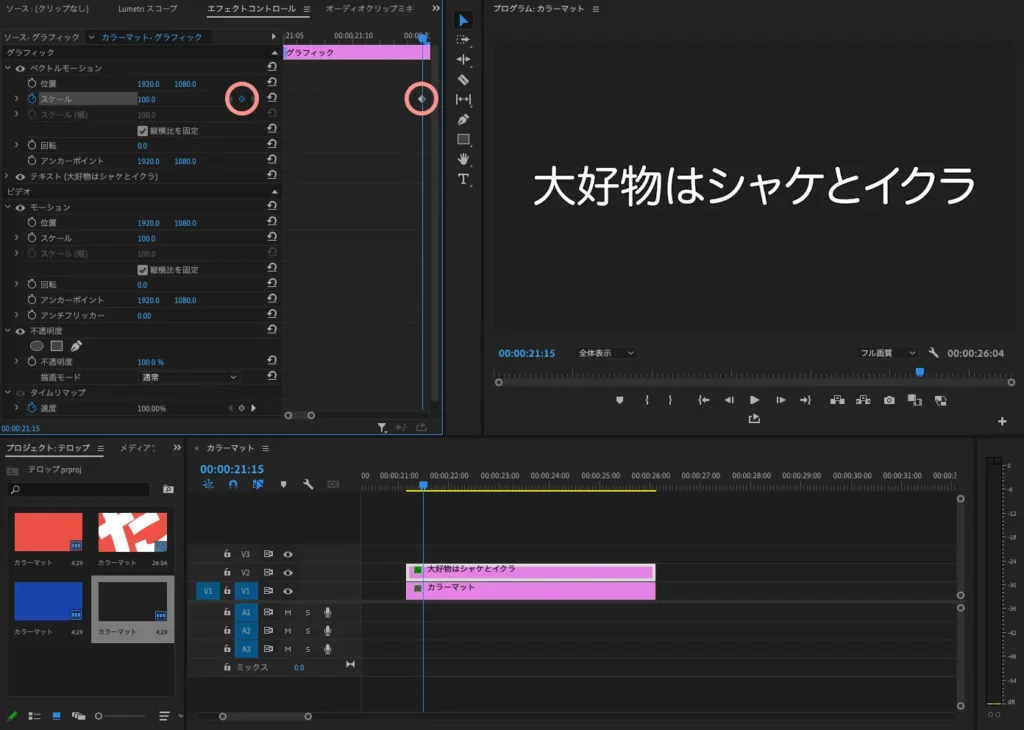This screenshot has height=730, width=1024.
Task: Toggle the stopwatch for vector motion スケール
Action: pos(31,99)
